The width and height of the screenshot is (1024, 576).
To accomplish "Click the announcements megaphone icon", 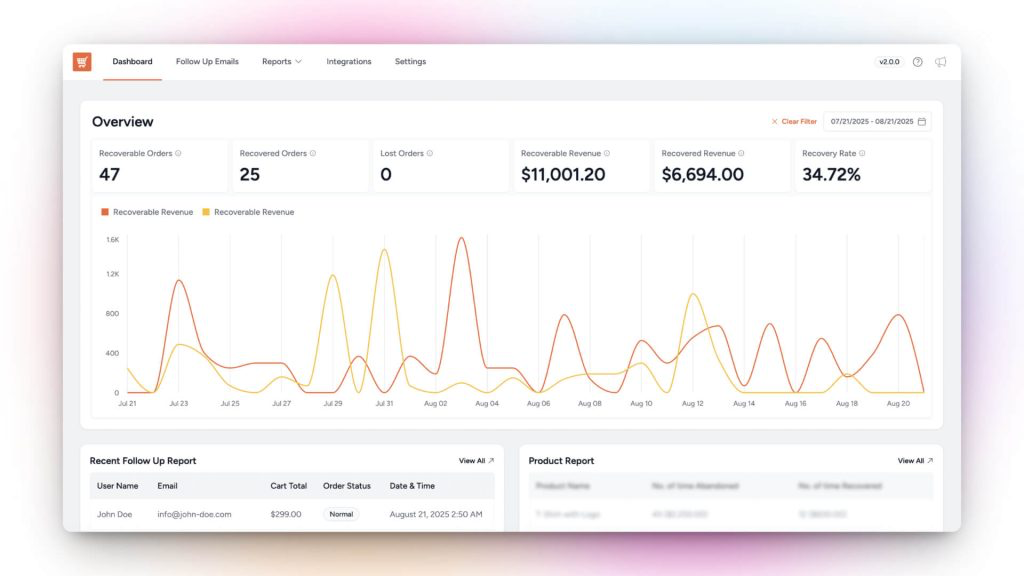I will (x=940, y=61).
